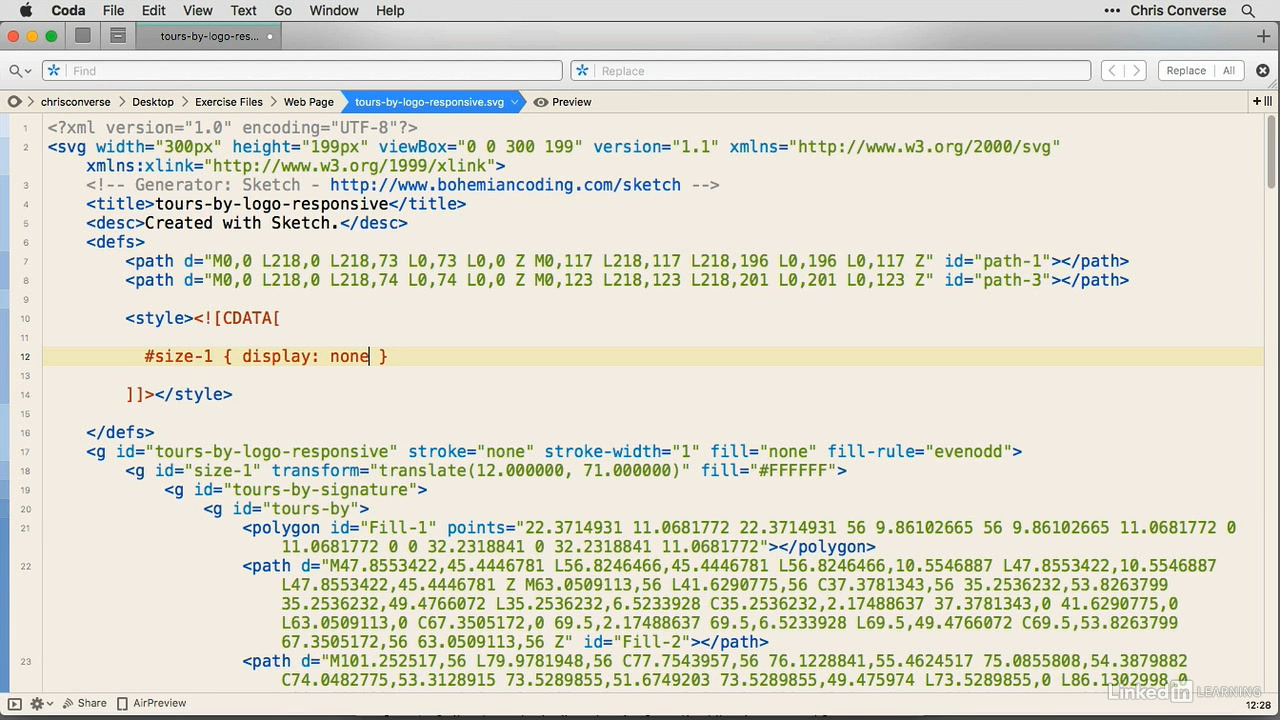Click the Share wireless icon in the bottom bar
The width and height of the screenshot is (1280, 720).
click(x=70, y=703)
